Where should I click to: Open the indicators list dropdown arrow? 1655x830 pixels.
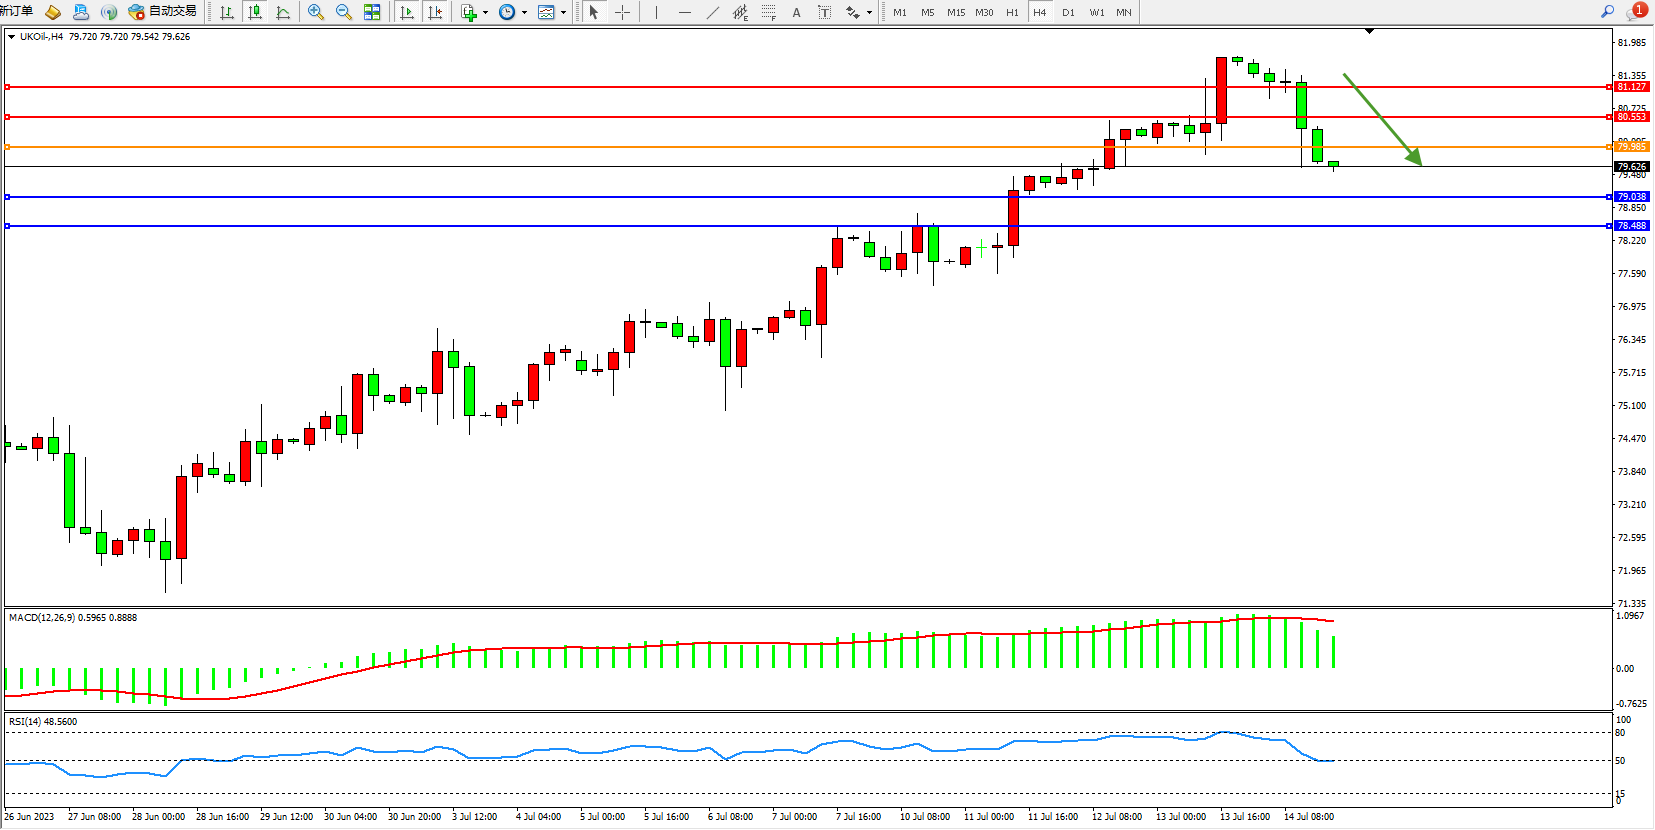[486, 13]
